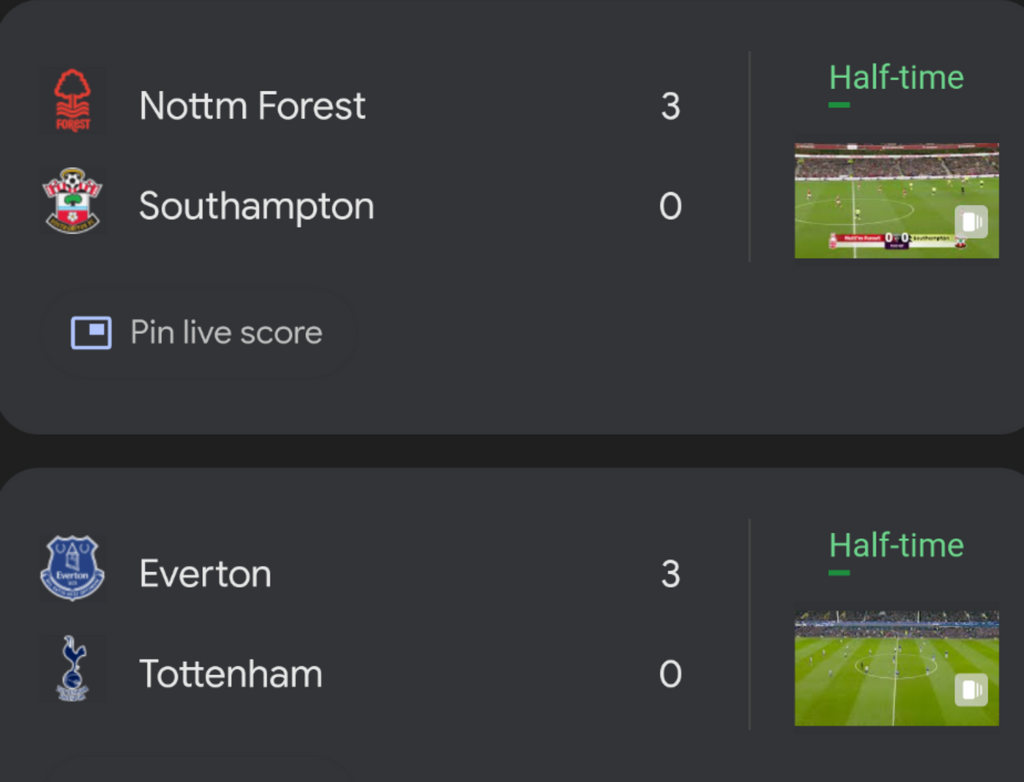
Task: Click the picture-in-picture pin icon
Action: tap(91, 333)
